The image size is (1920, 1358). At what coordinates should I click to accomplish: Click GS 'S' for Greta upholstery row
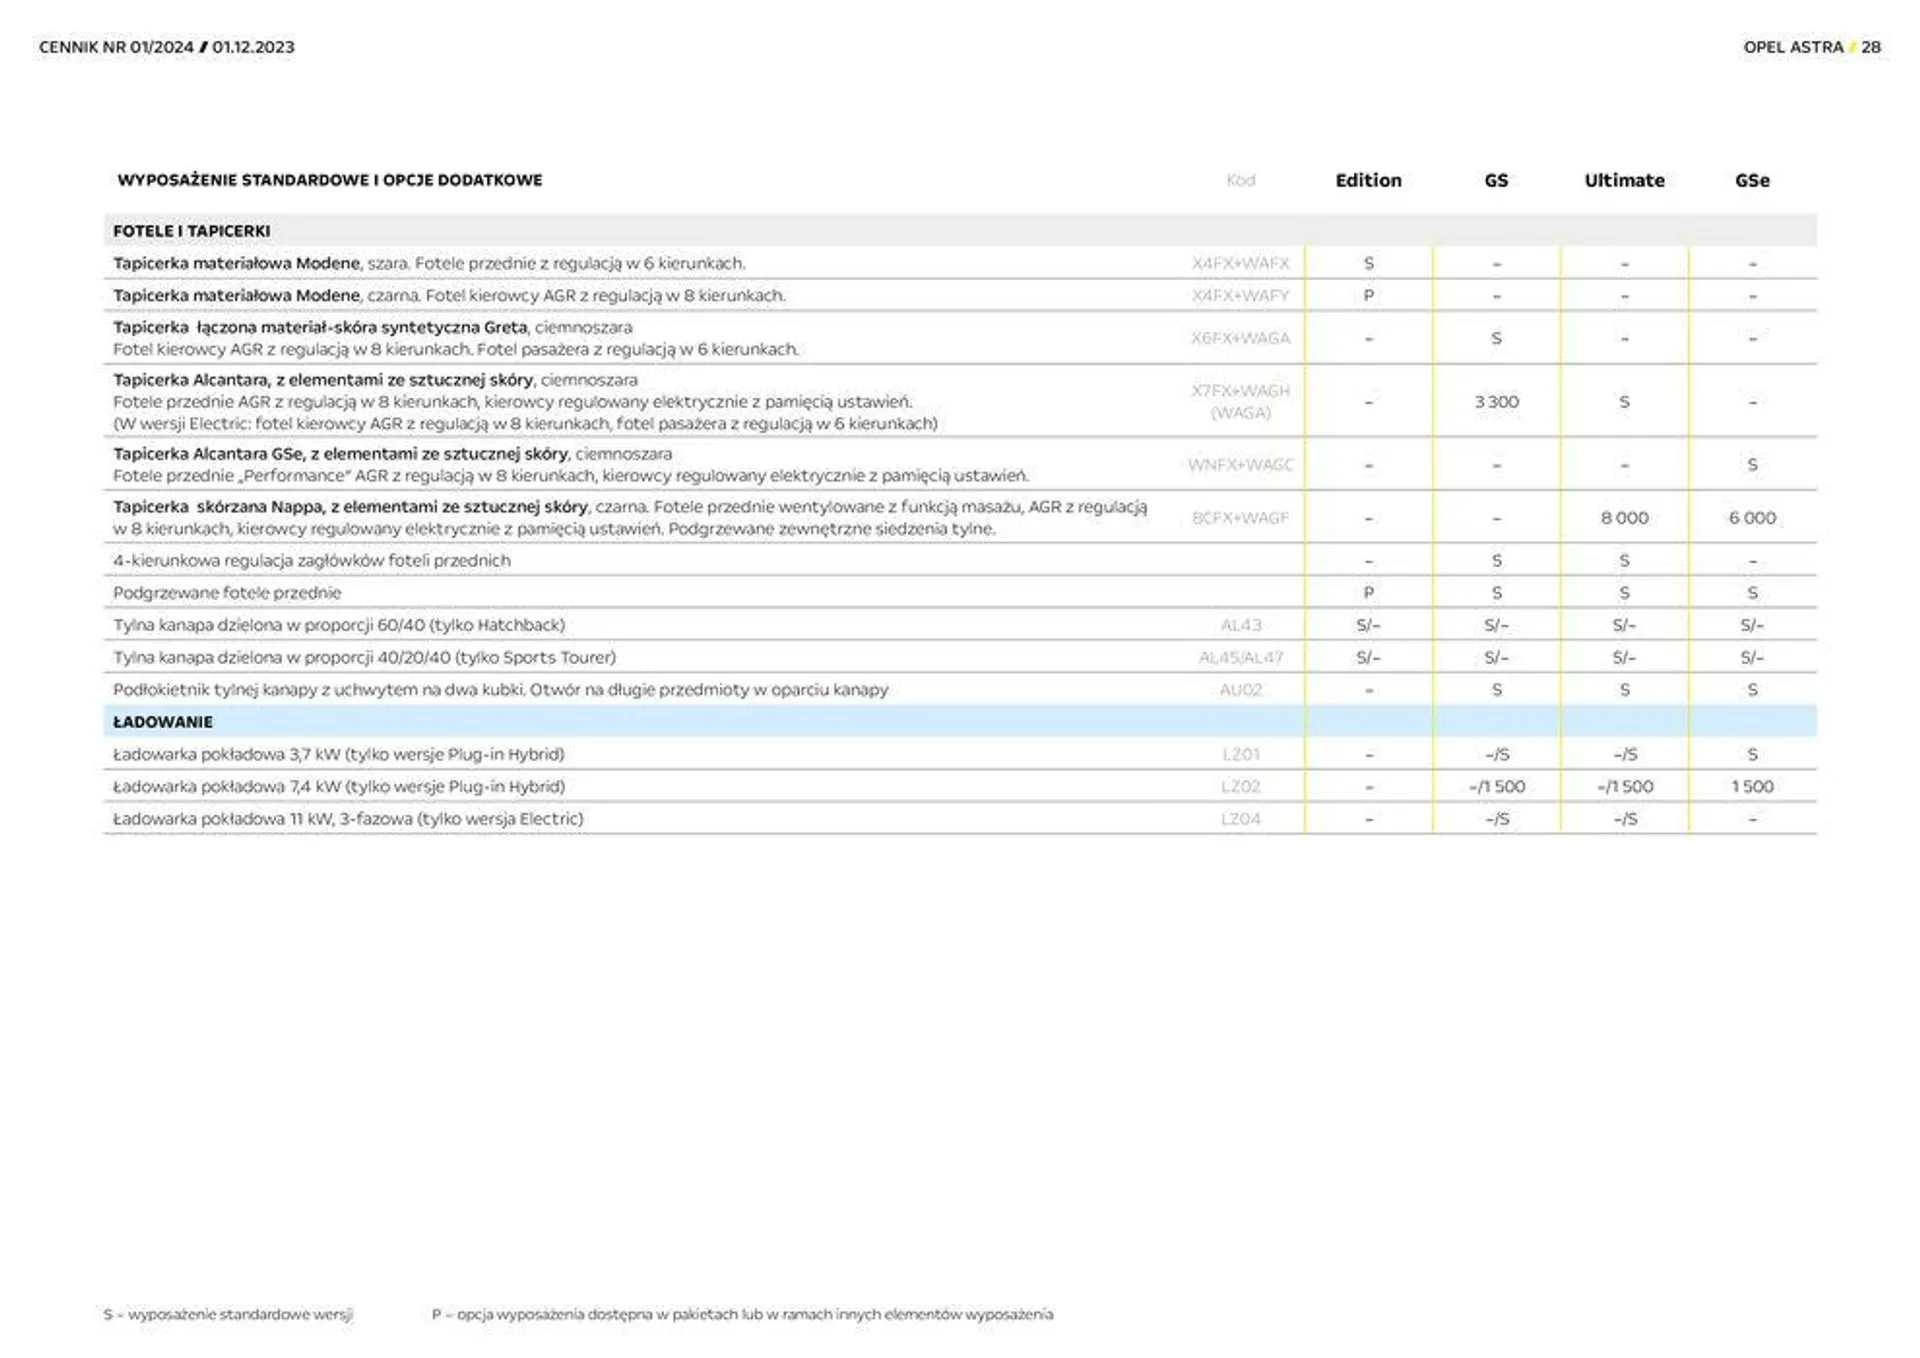coord(1496,338)
